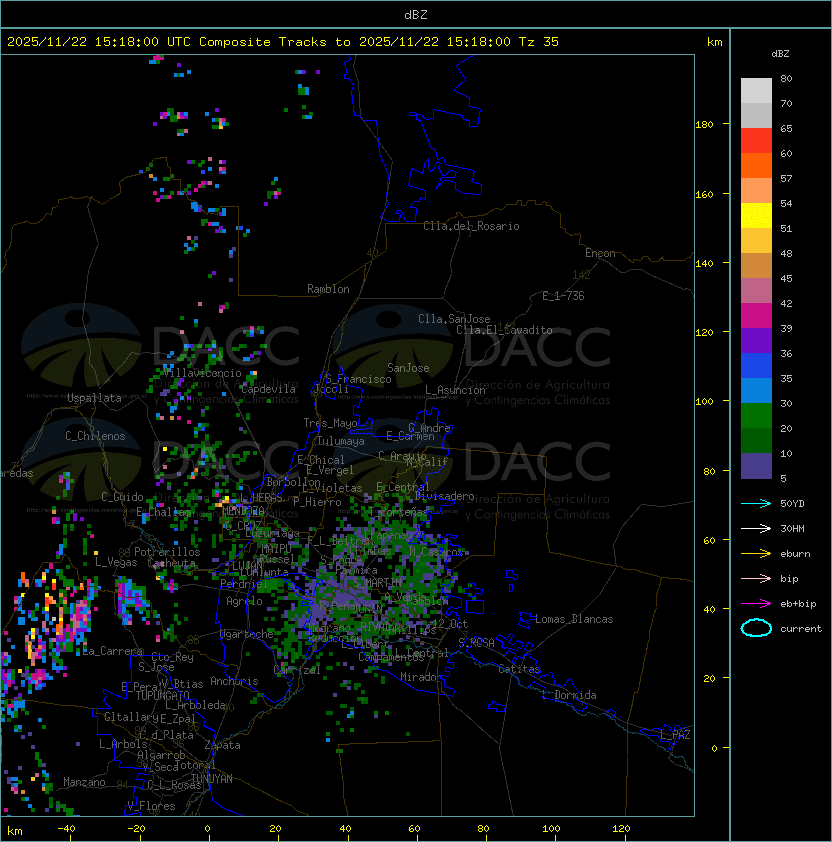Click the '-40' tick on bottom axis
The image size is (832, 842).
click(x=66, y=829)
